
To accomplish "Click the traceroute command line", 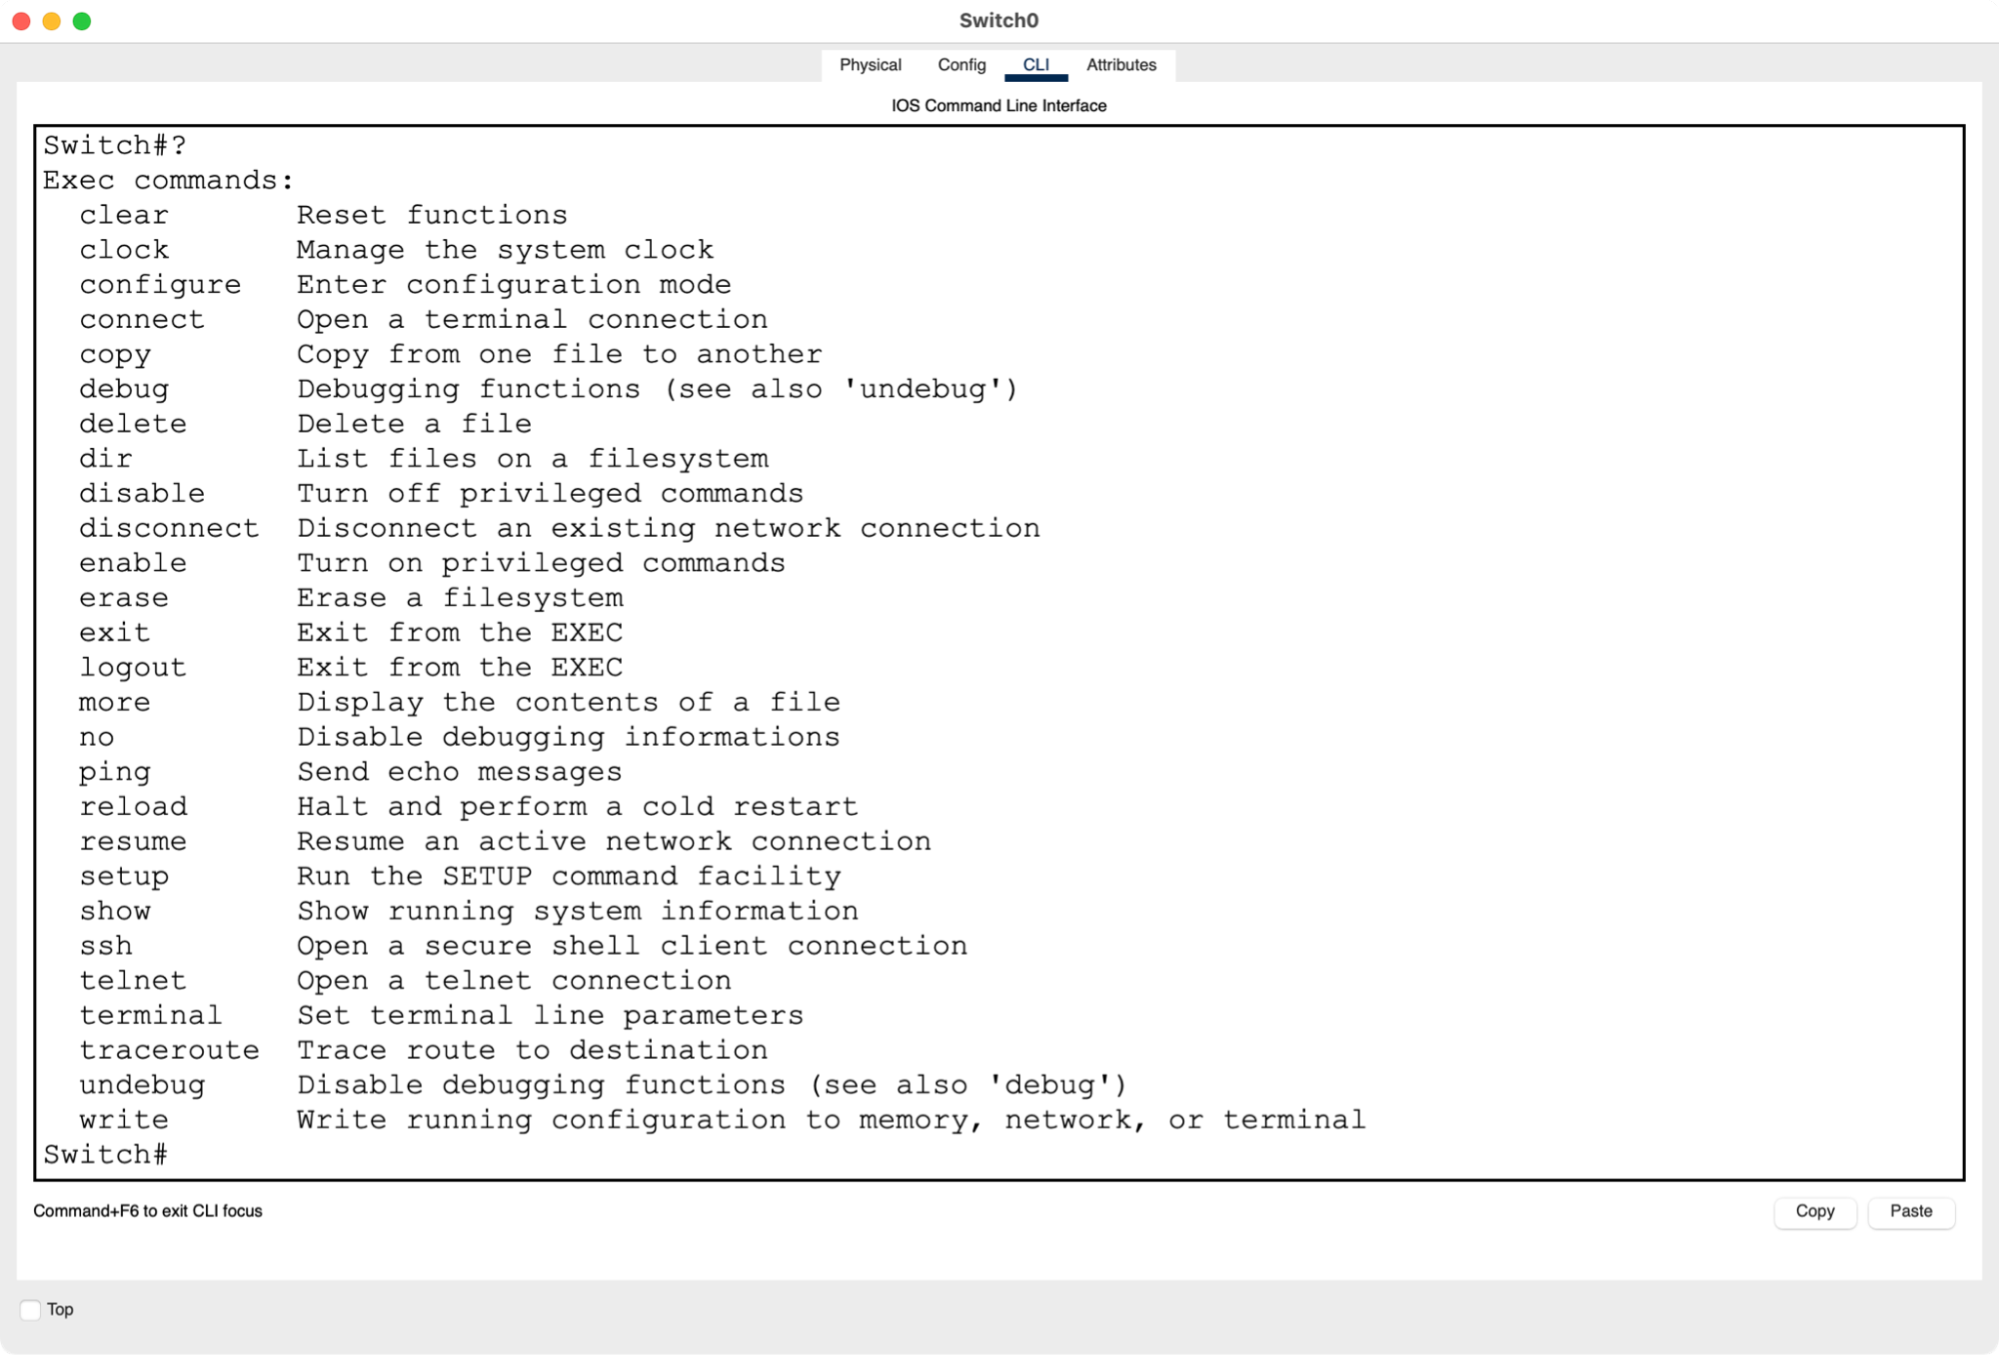I will pos(169,1049).
